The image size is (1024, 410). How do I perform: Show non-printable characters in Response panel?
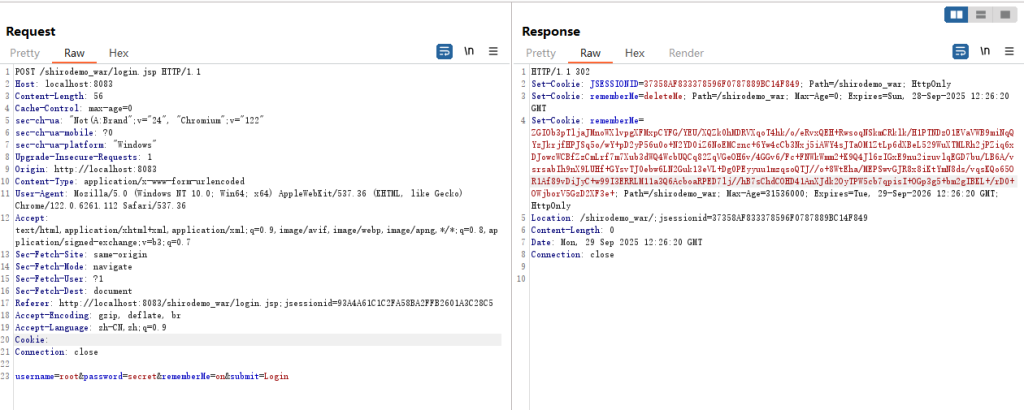click(985, 51)
